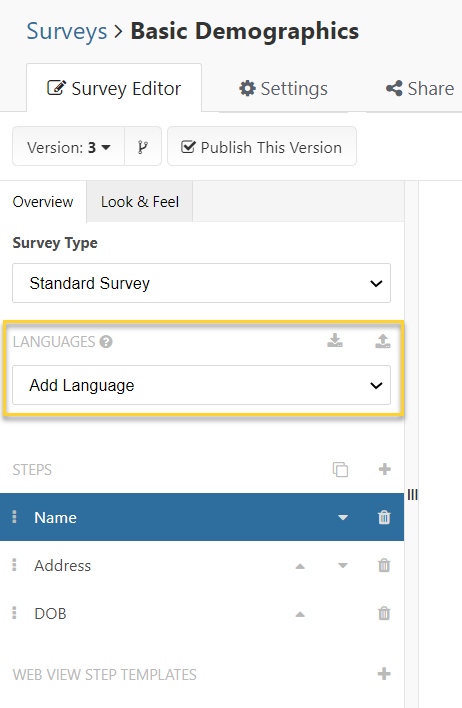The image size is (462, 708).
Task: Grab the Address step drag handle
Action: tap(14, 565)
